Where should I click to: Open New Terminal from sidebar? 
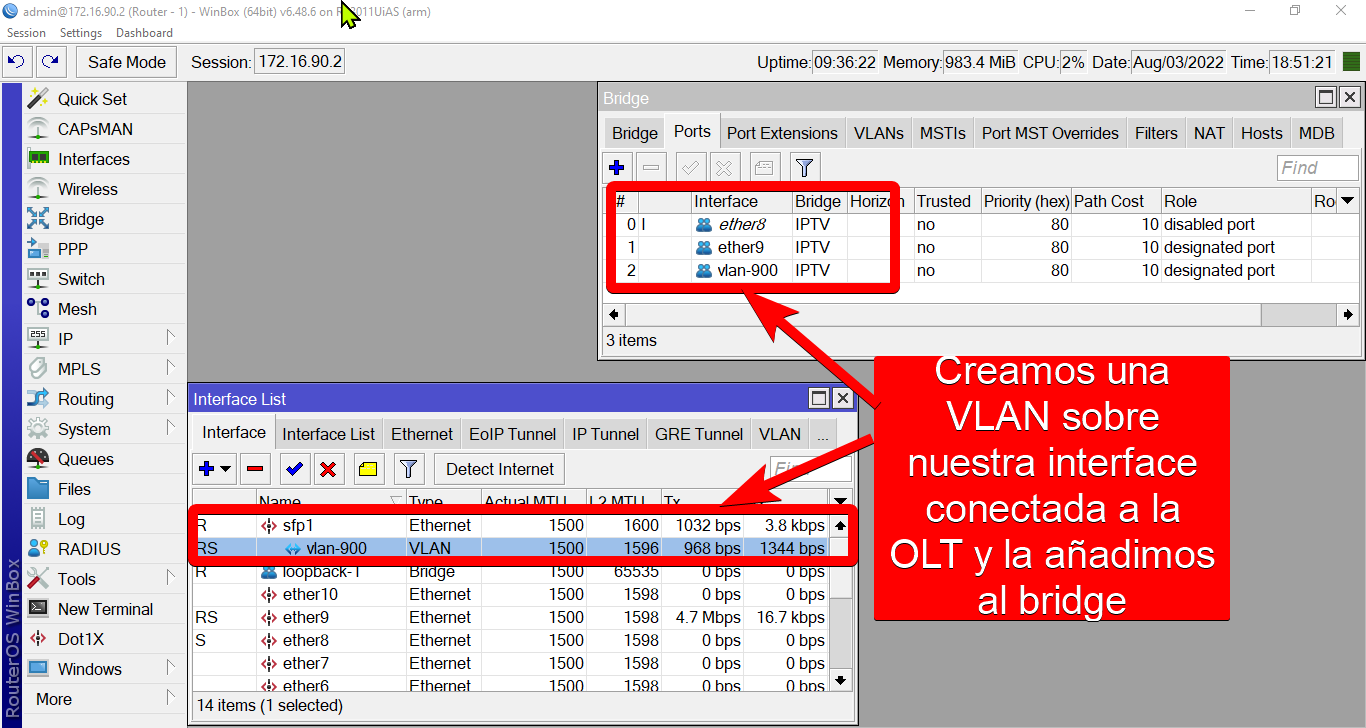[105, 609]
